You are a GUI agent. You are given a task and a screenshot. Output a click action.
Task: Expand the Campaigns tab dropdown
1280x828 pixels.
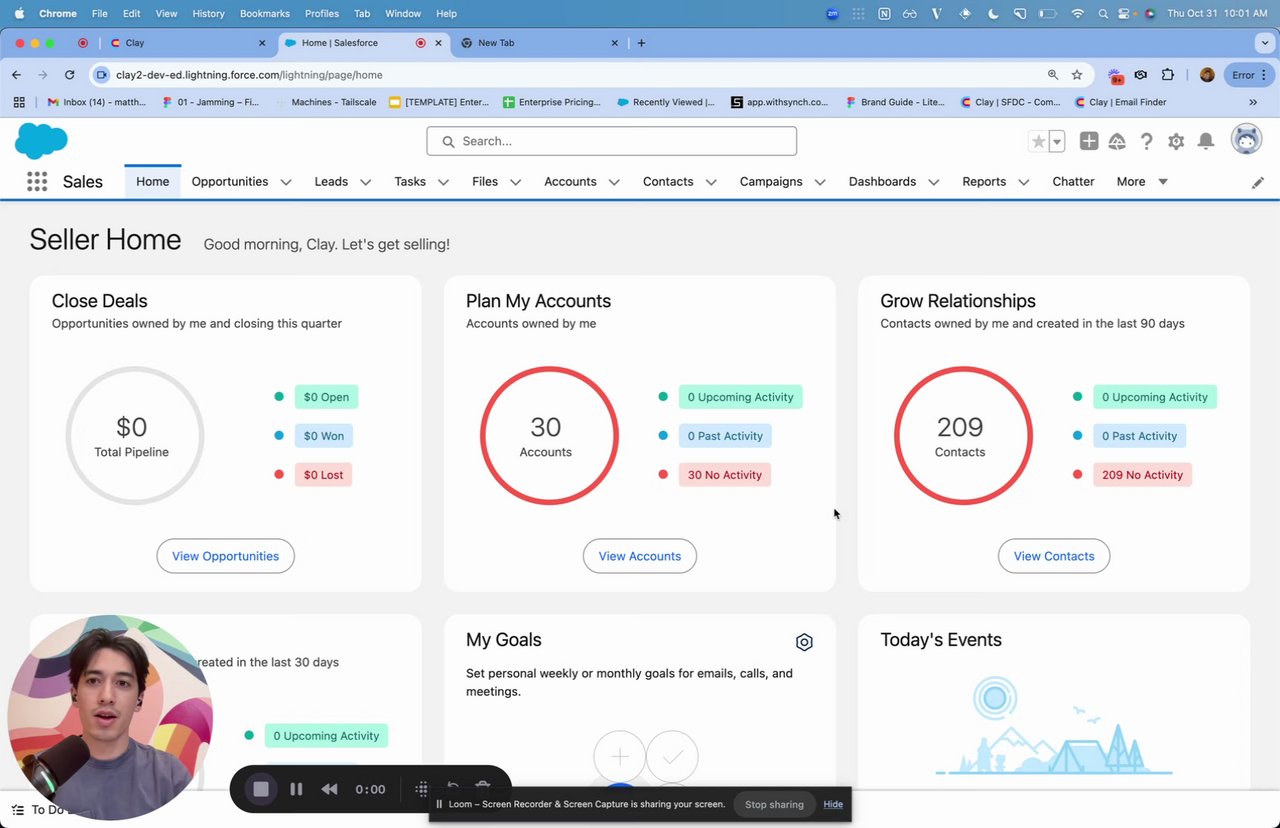(x=820, y=182)
